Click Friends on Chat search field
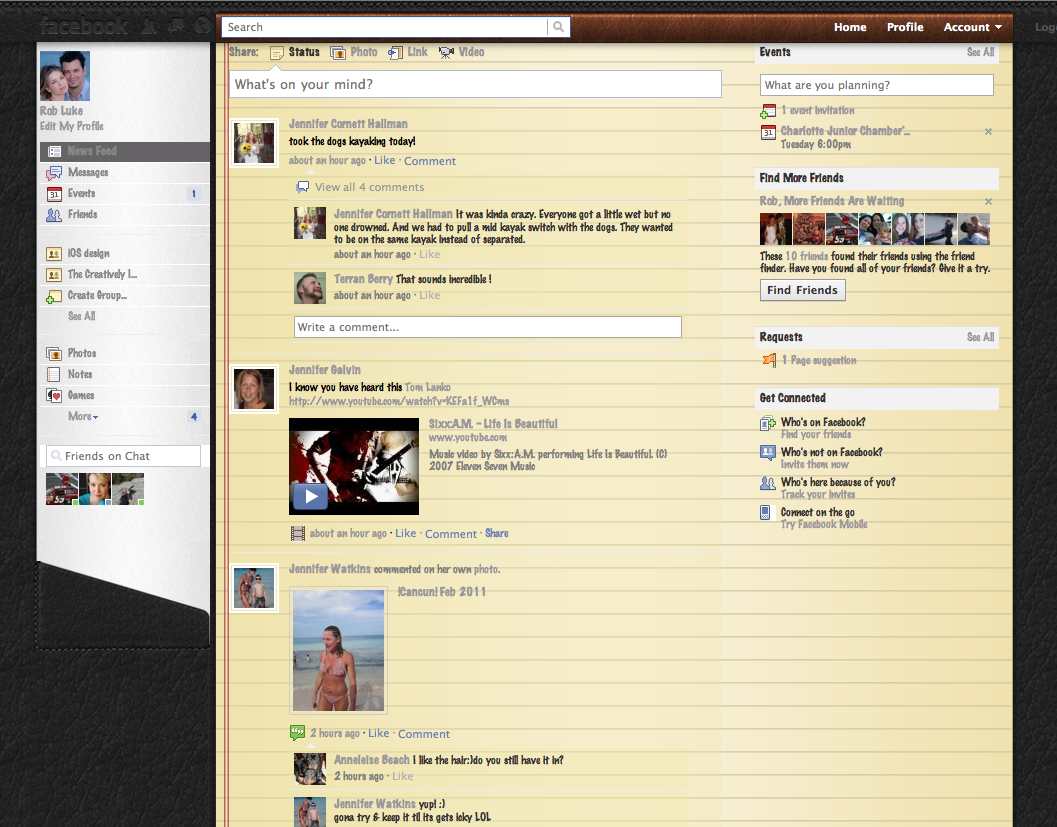1057x827 pixels. (x=123, y=456)
